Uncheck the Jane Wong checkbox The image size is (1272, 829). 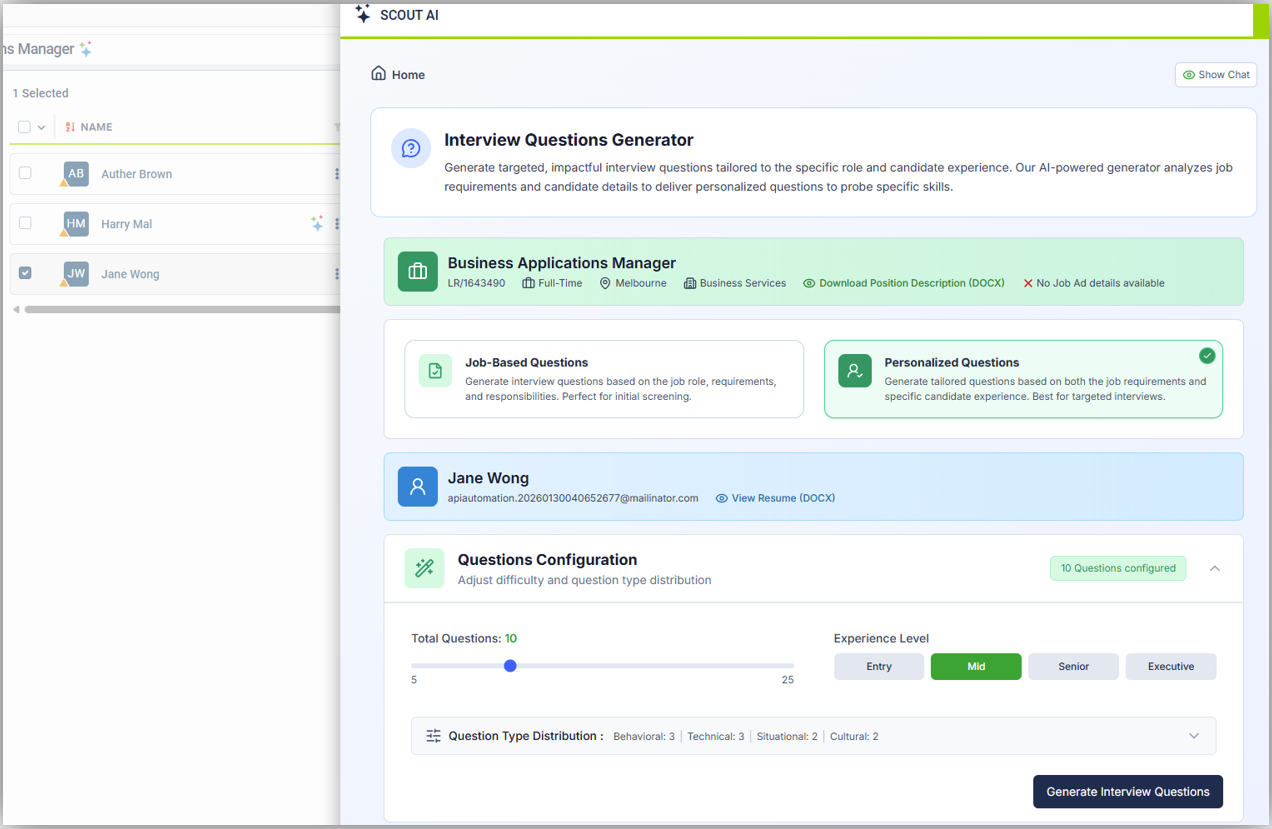pyautogui.click(x=25, y=273)
